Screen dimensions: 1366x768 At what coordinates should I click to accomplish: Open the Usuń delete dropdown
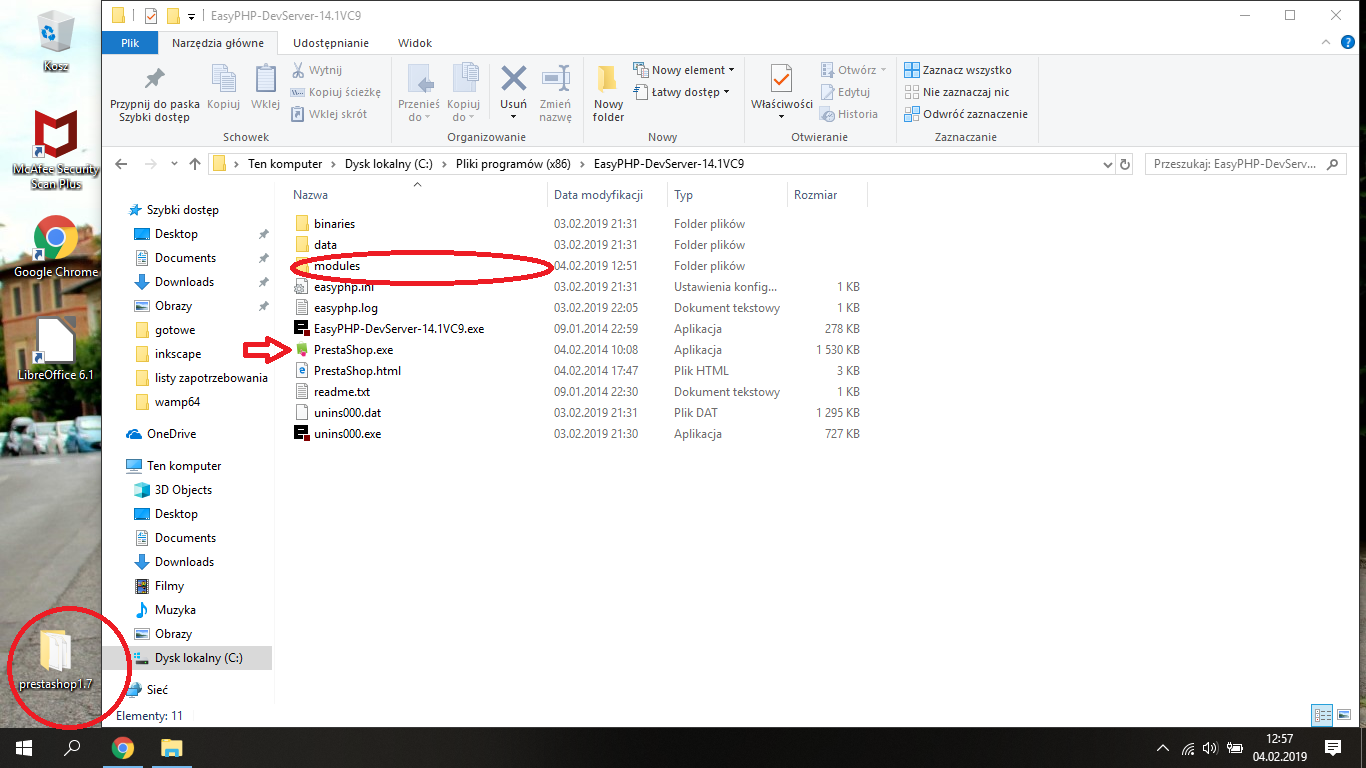click(x=514, y=93)
